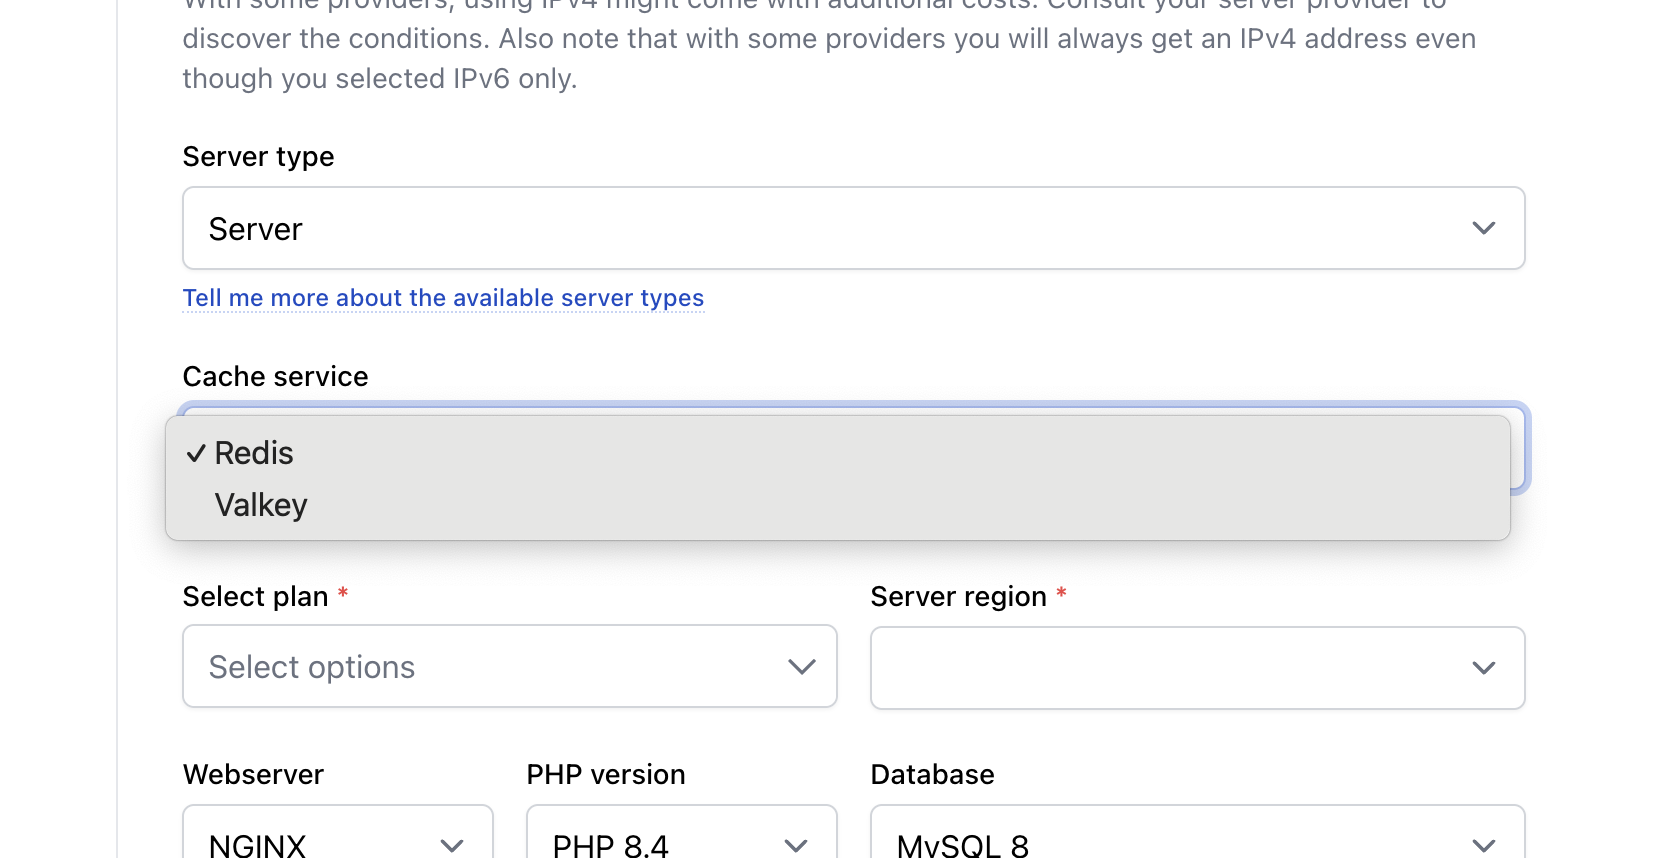Choose Valkey as the cache service

pos(838,505)
